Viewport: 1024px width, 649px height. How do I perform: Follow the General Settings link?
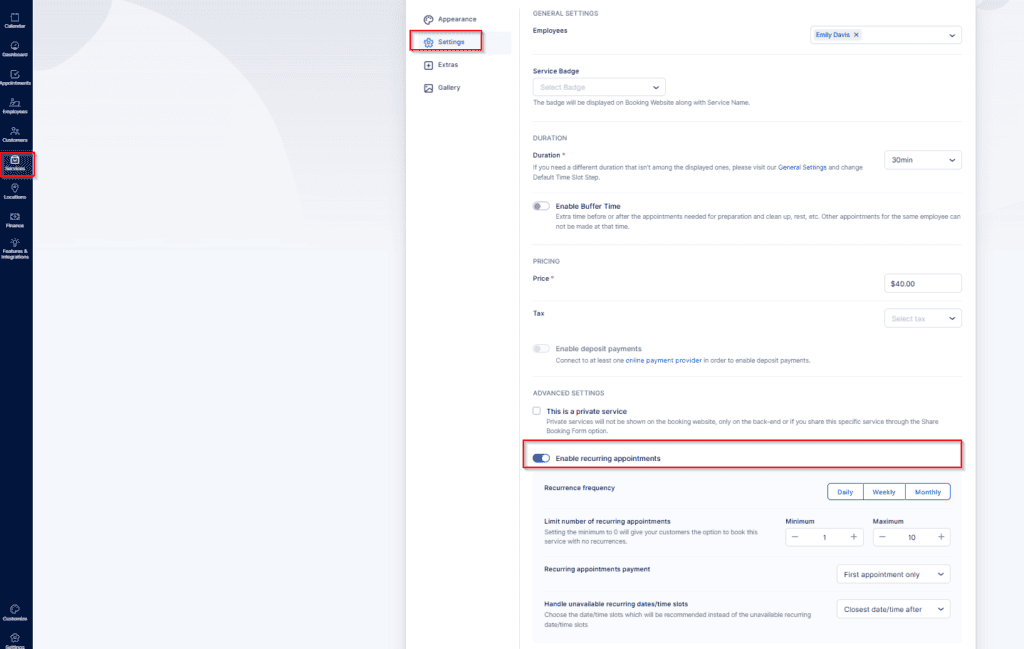[802, 168]
